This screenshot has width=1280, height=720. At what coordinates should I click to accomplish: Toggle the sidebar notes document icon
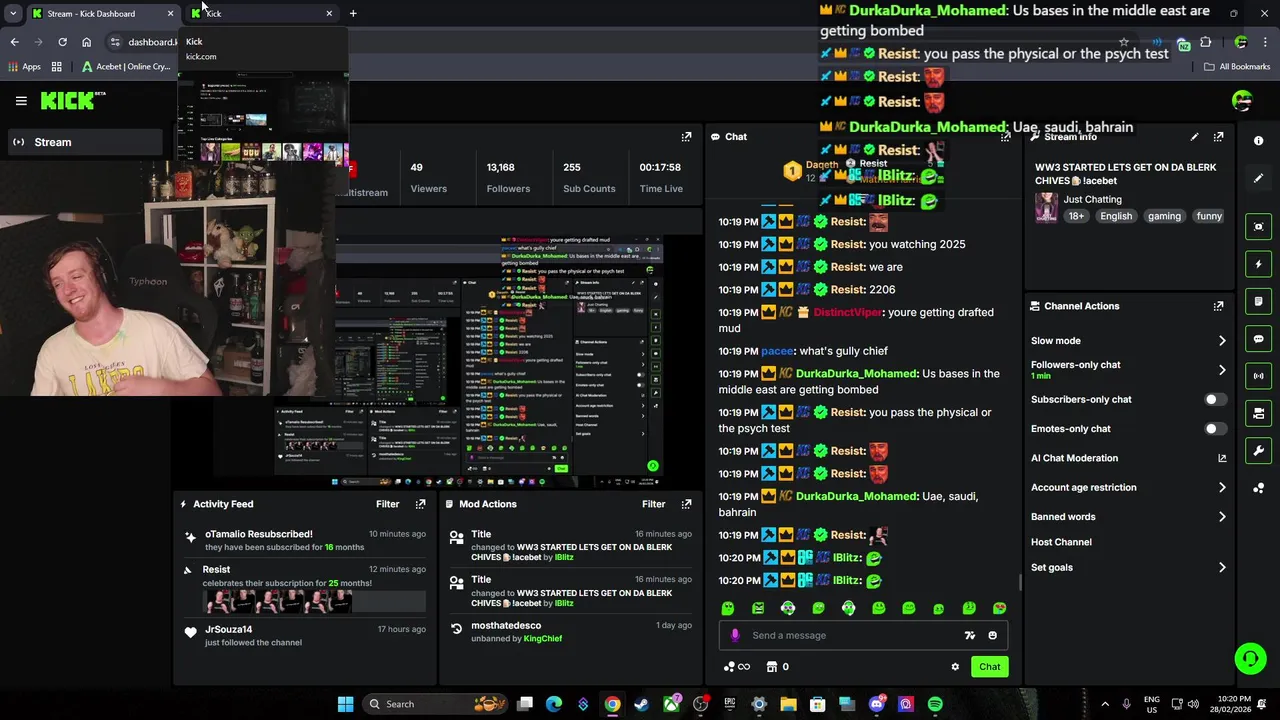1259,301
